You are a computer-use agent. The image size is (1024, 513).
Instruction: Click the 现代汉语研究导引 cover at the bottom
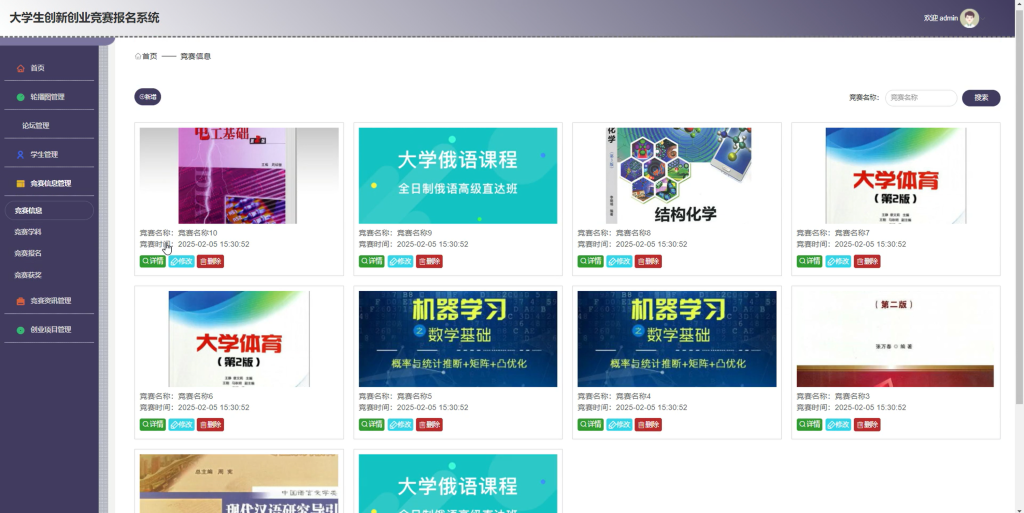point(239,484)
